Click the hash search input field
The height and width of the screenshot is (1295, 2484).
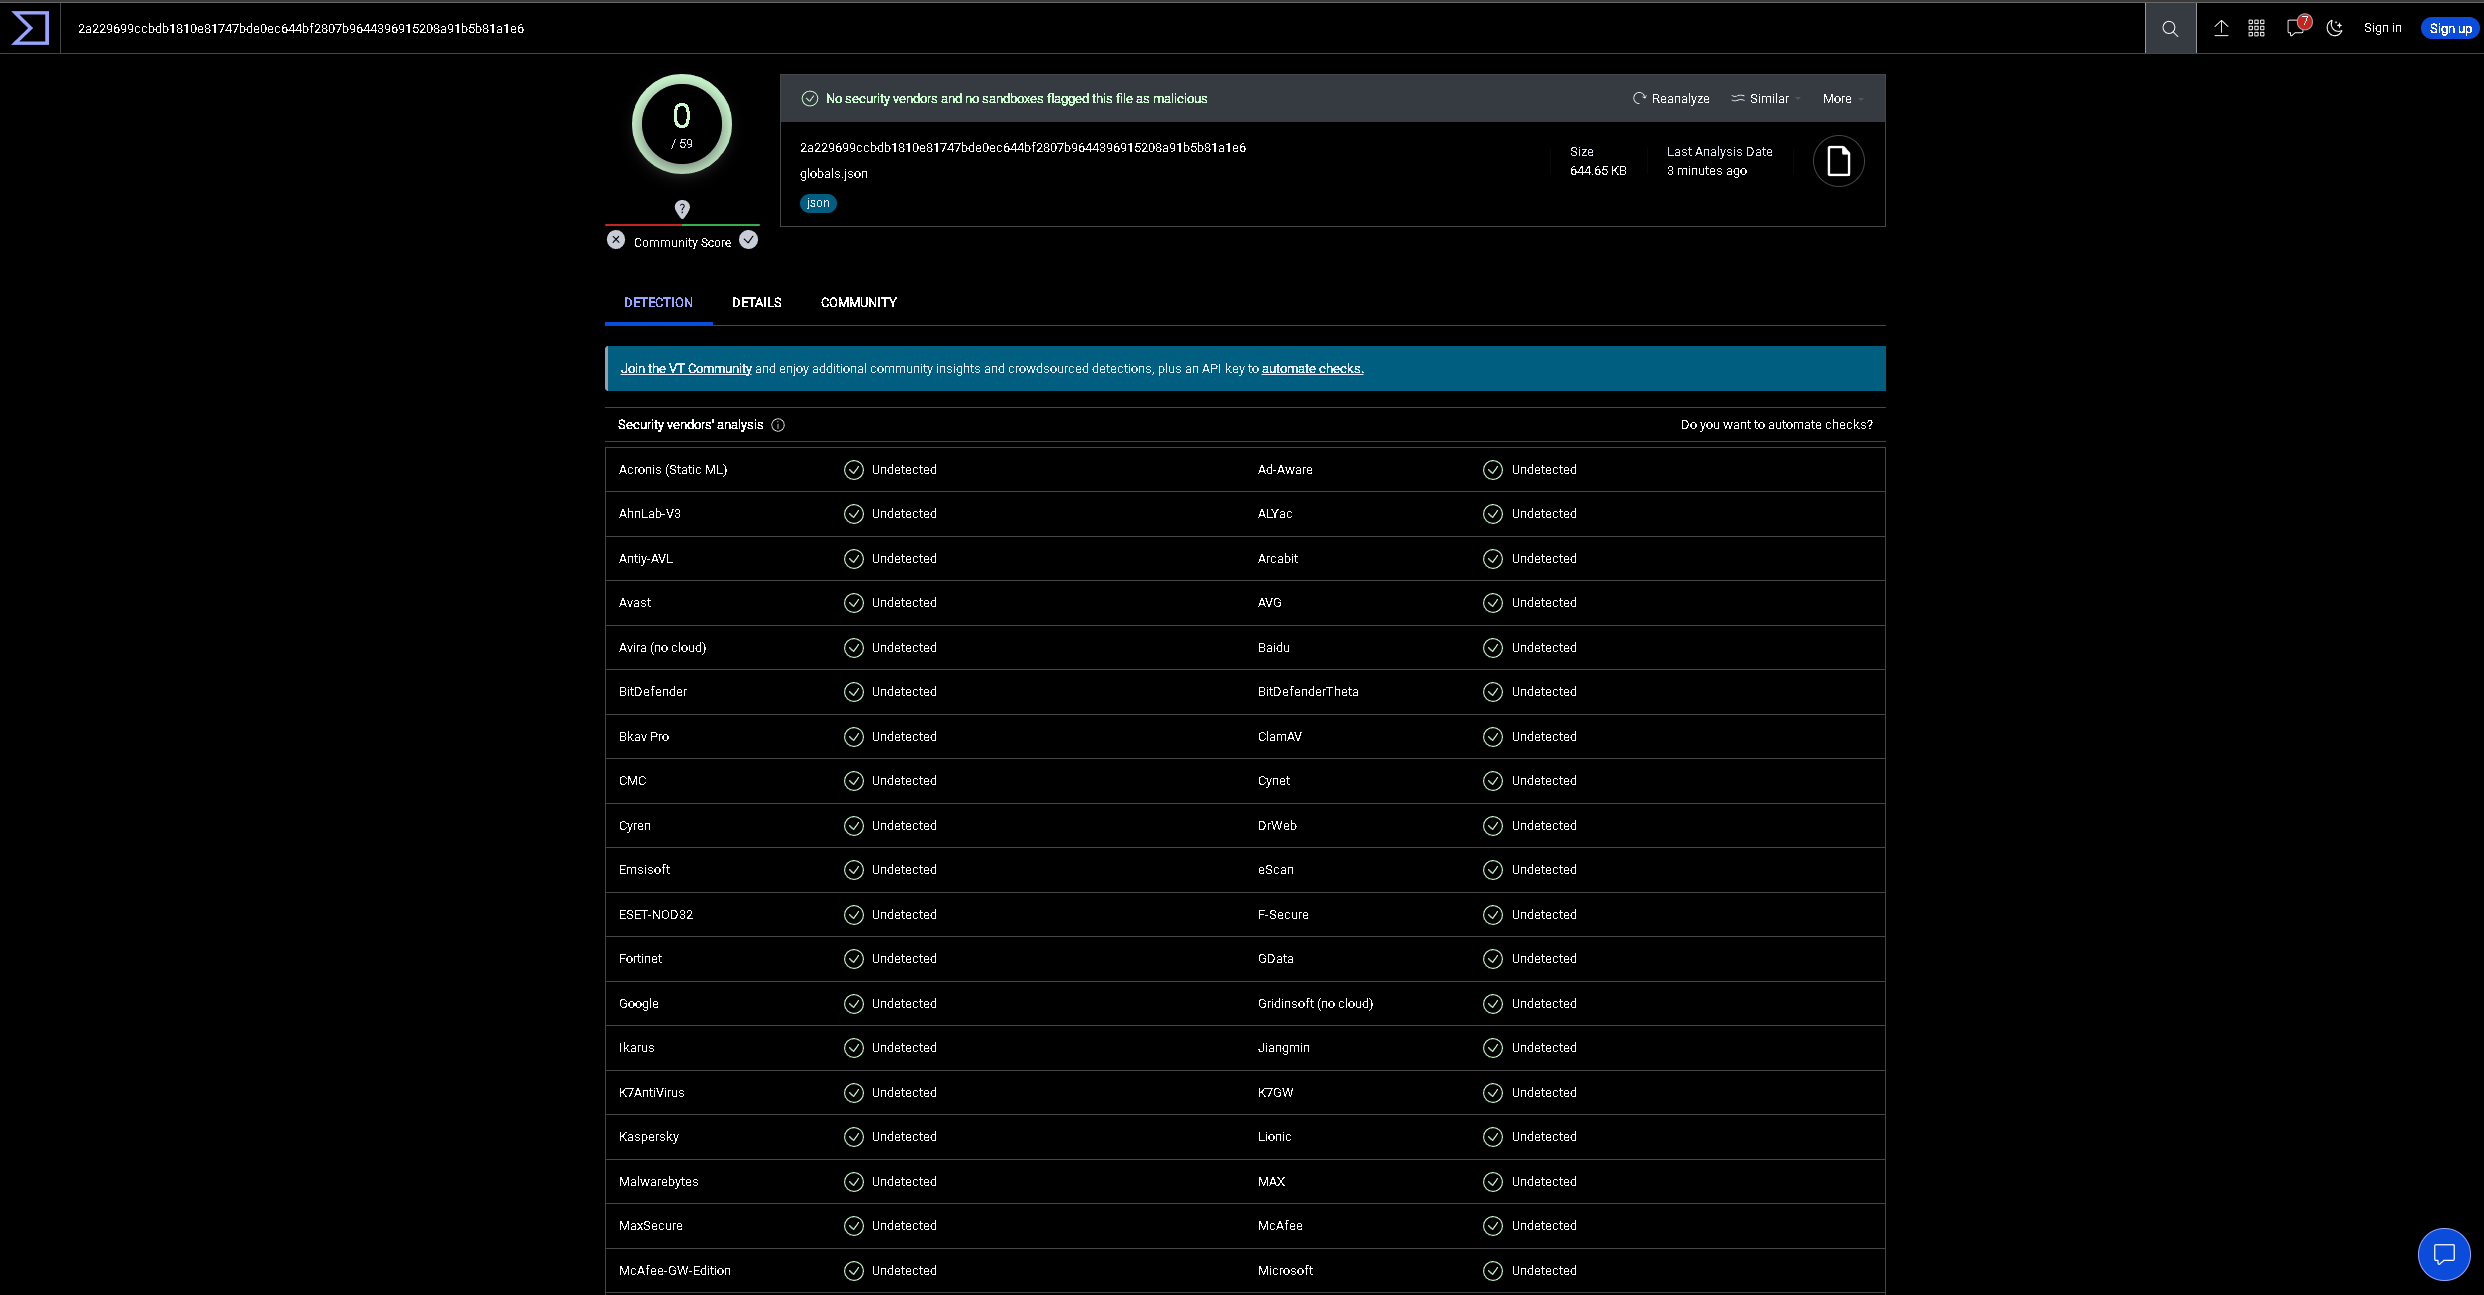pyautogui.click(x=1100, y=28)
